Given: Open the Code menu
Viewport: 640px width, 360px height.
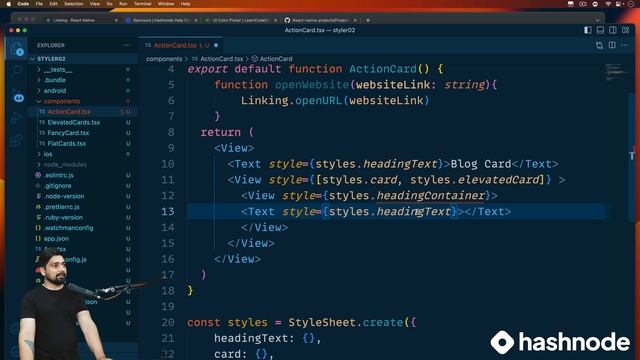Looking at the screenshot, I should 23,4.
